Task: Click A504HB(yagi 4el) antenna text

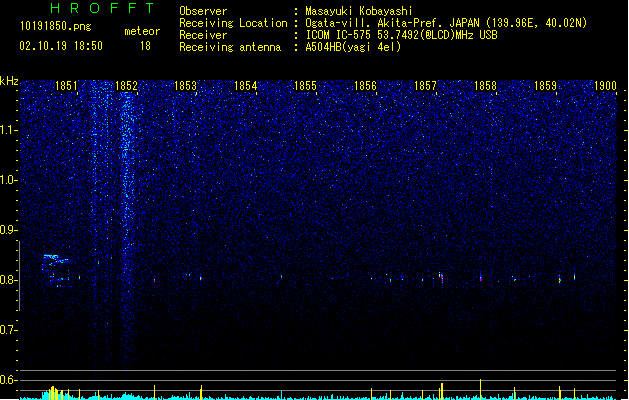Action: (353, 47)
